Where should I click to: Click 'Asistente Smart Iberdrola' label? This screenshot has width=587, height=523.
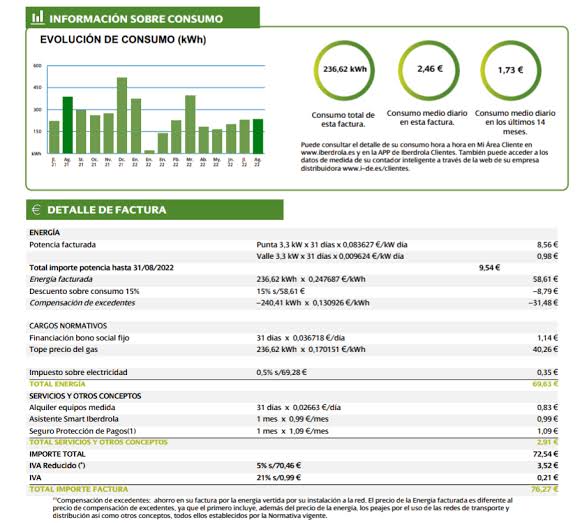click(74, 419)
